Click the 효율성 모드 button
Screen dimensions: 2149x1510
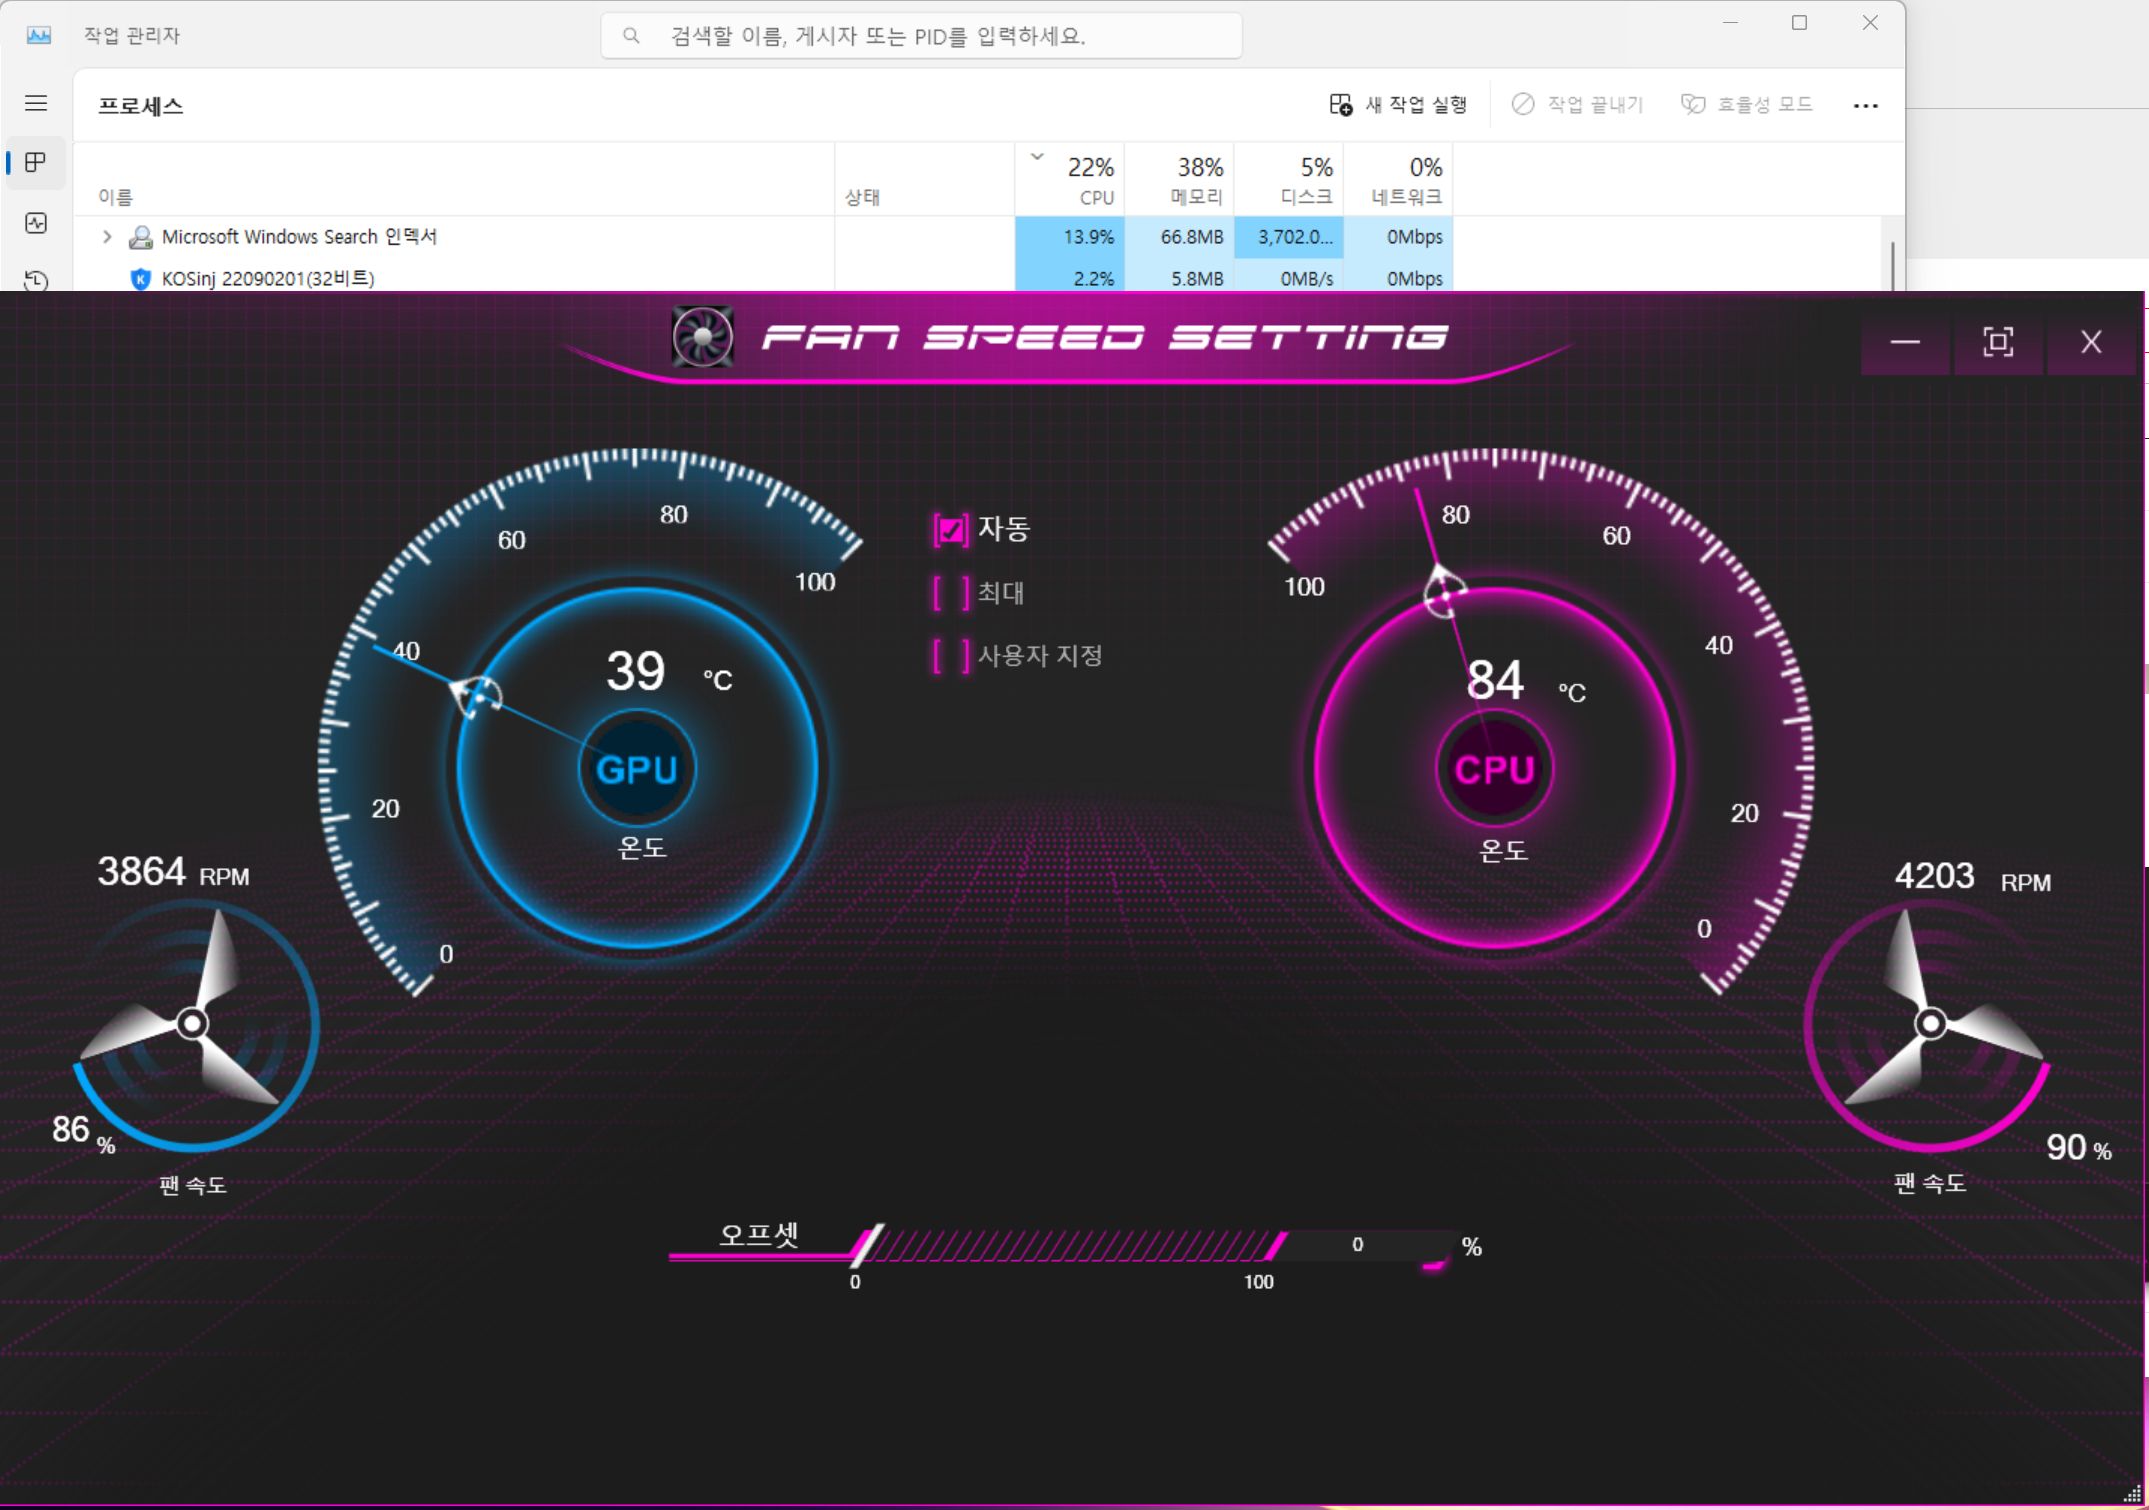point(1747,105)
